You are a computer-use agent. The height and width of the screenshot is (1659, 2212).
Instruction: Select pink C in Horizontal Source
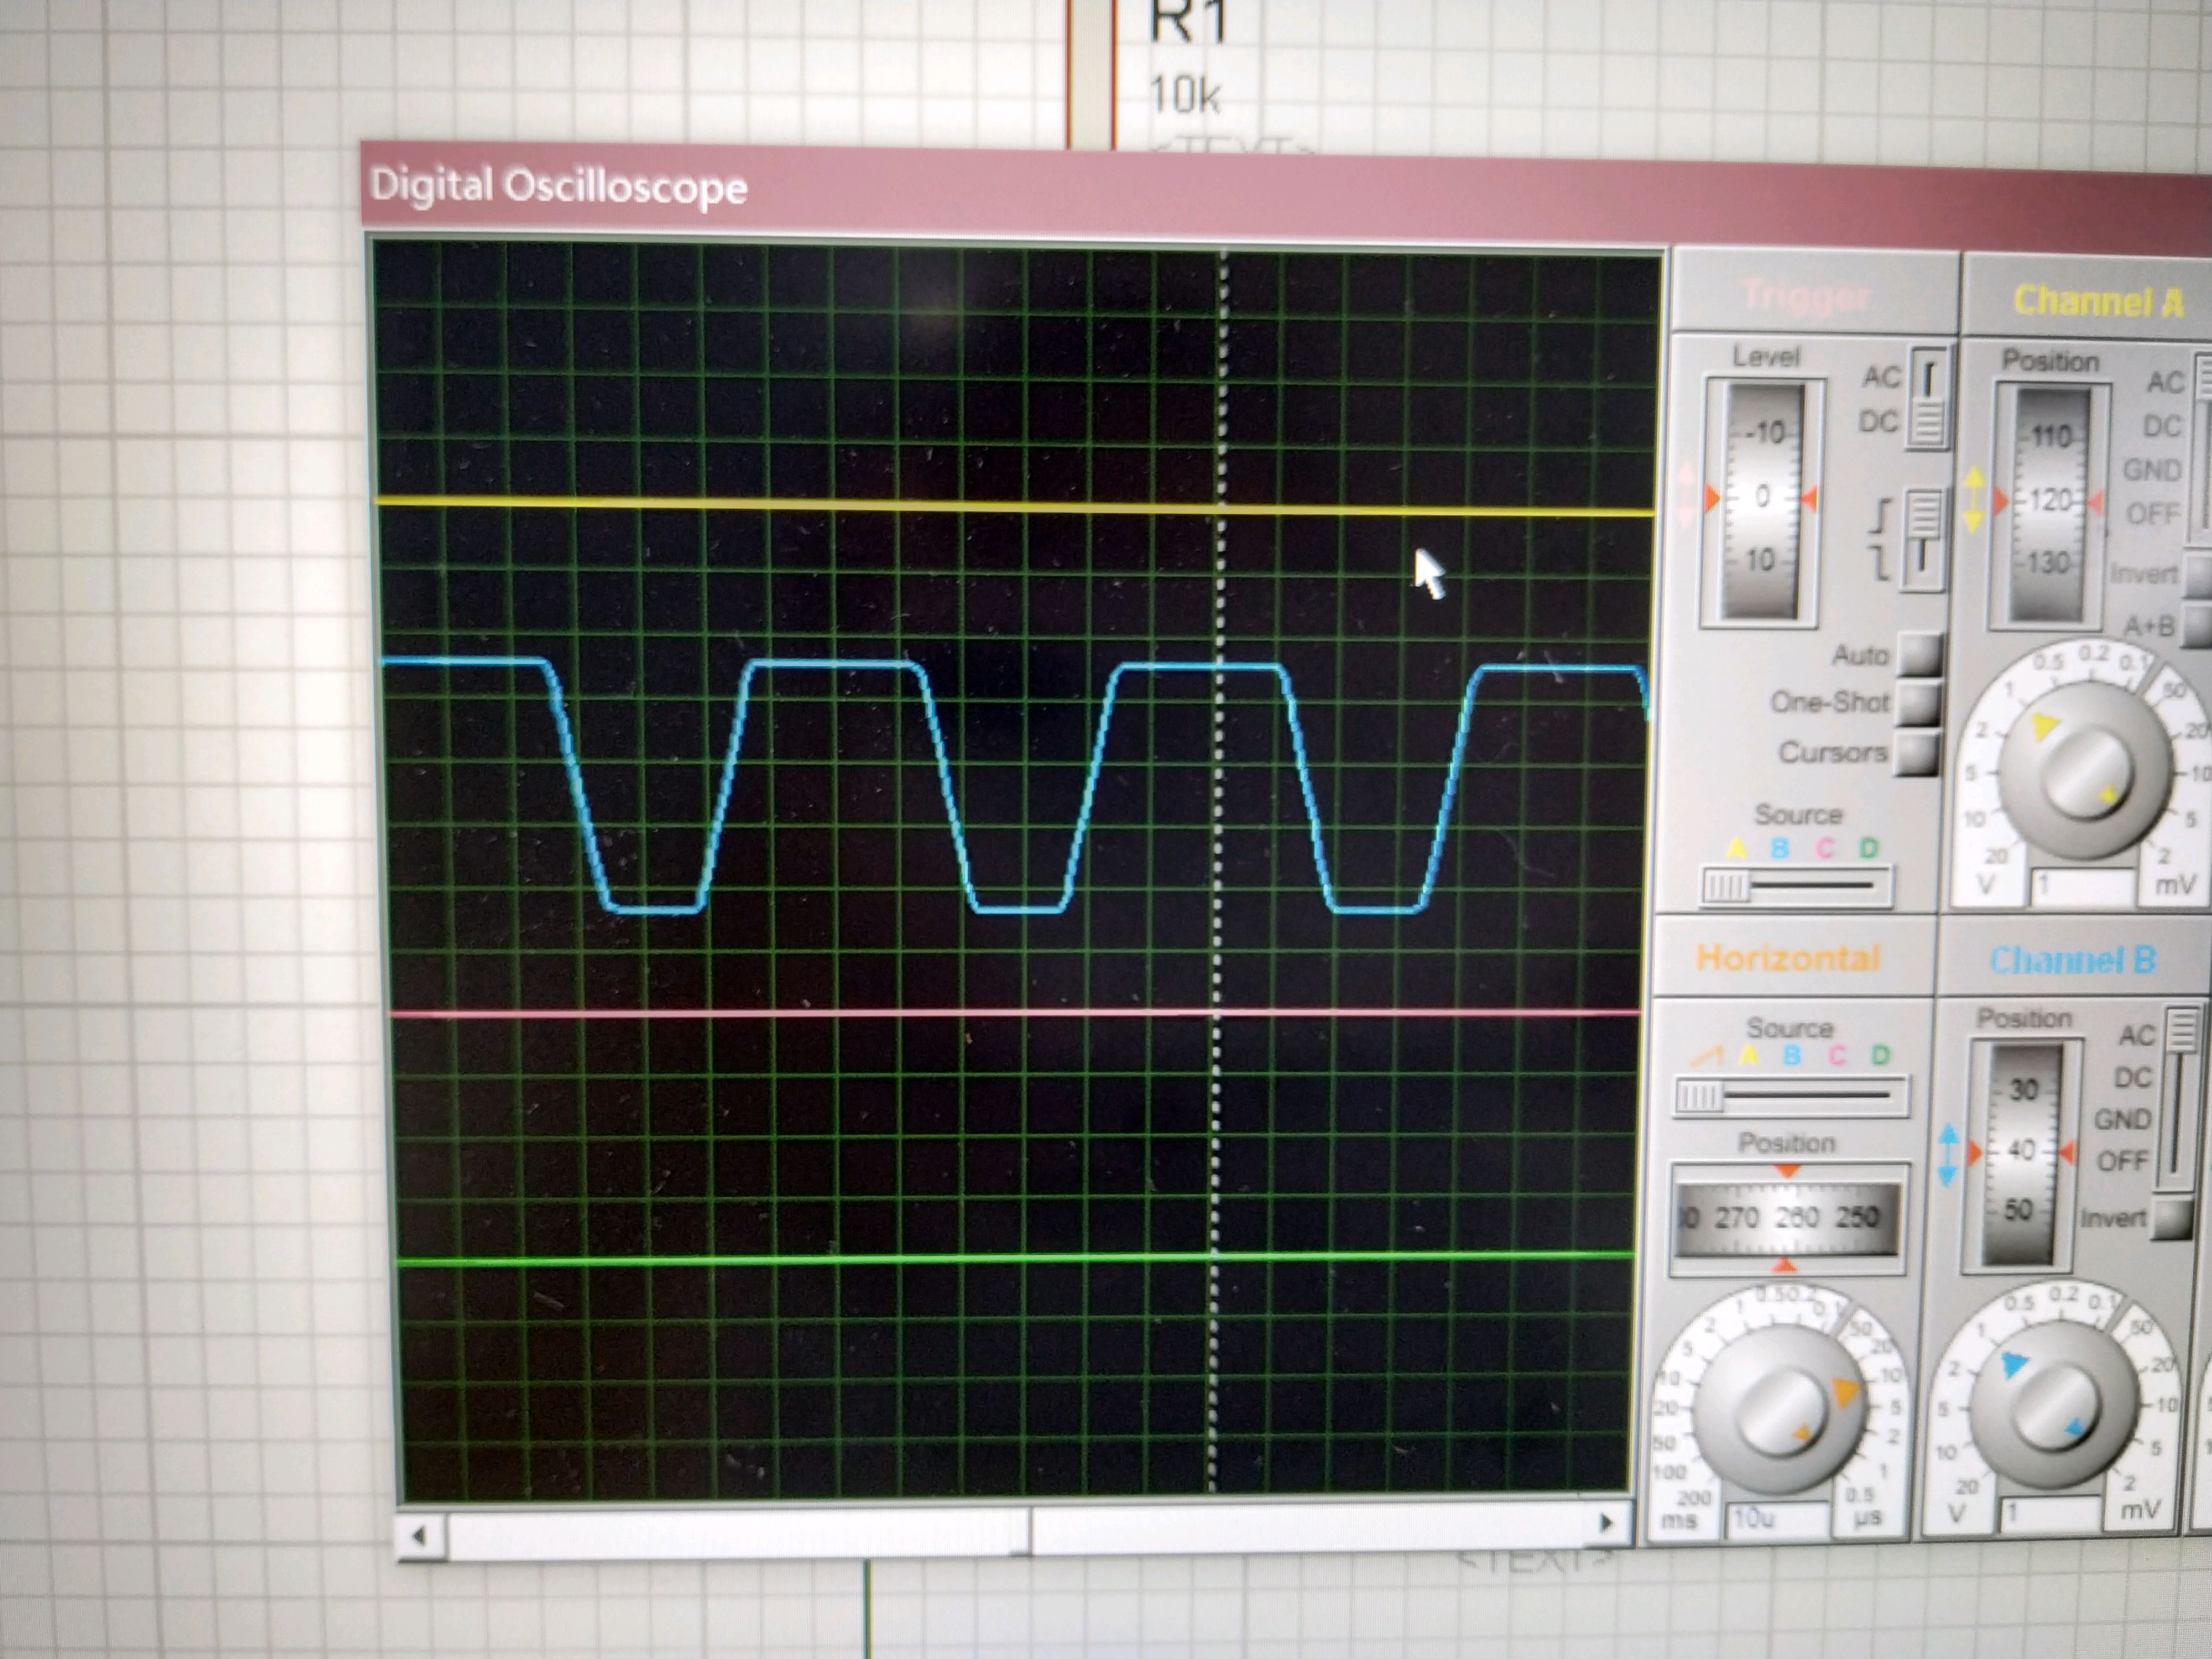1837,1055
